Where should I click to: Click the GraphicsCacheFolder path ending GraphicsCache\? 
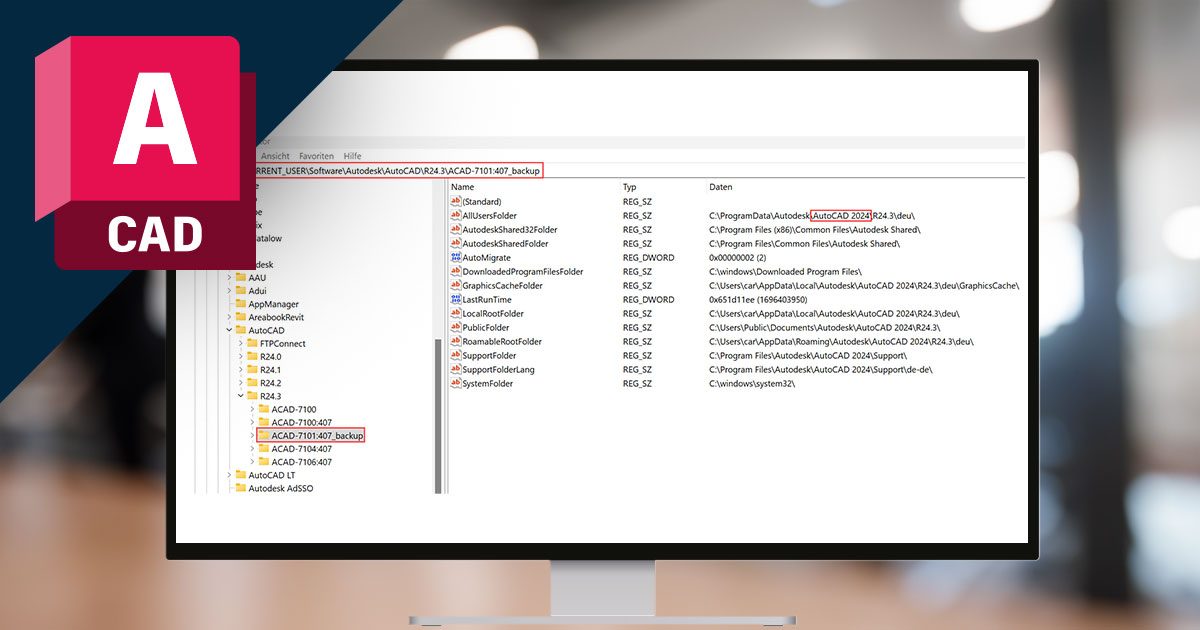point(864,286)
